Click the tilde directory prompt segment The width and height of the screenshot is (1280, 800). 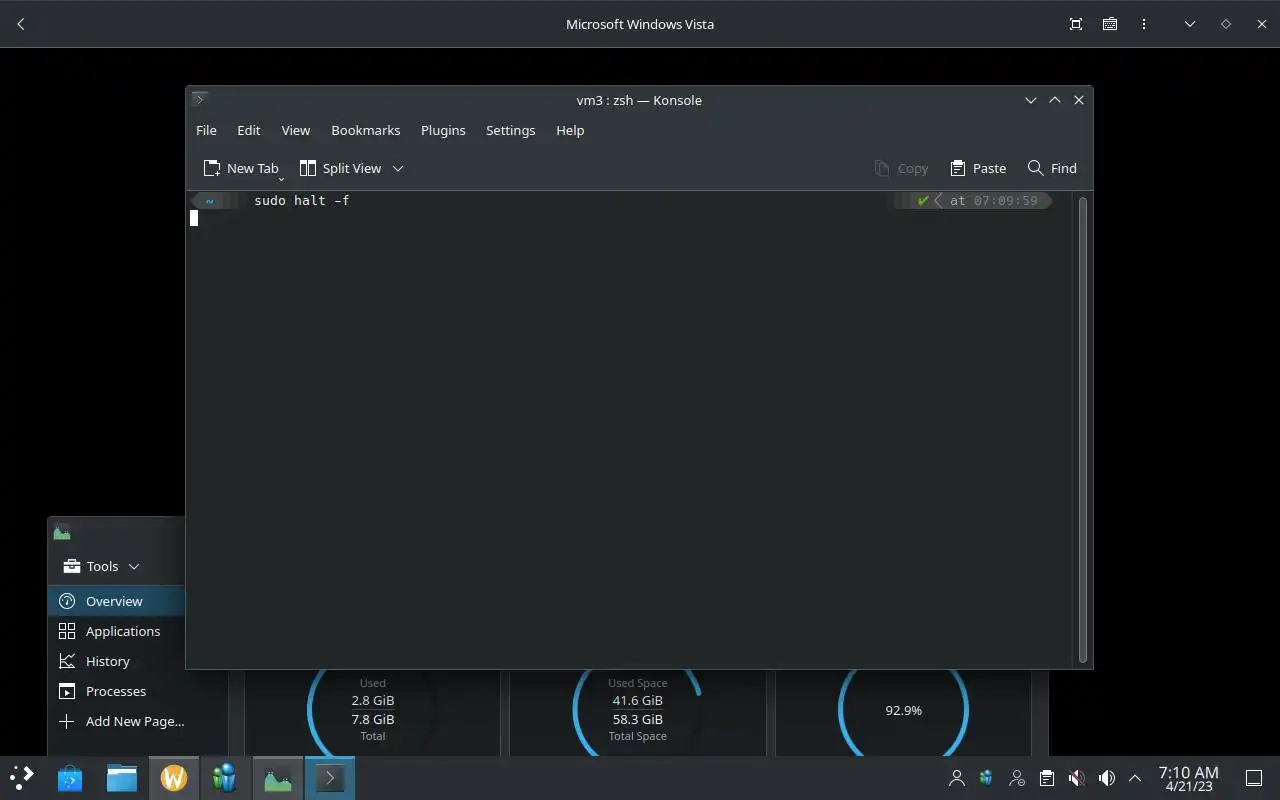(x=209, y=200)
